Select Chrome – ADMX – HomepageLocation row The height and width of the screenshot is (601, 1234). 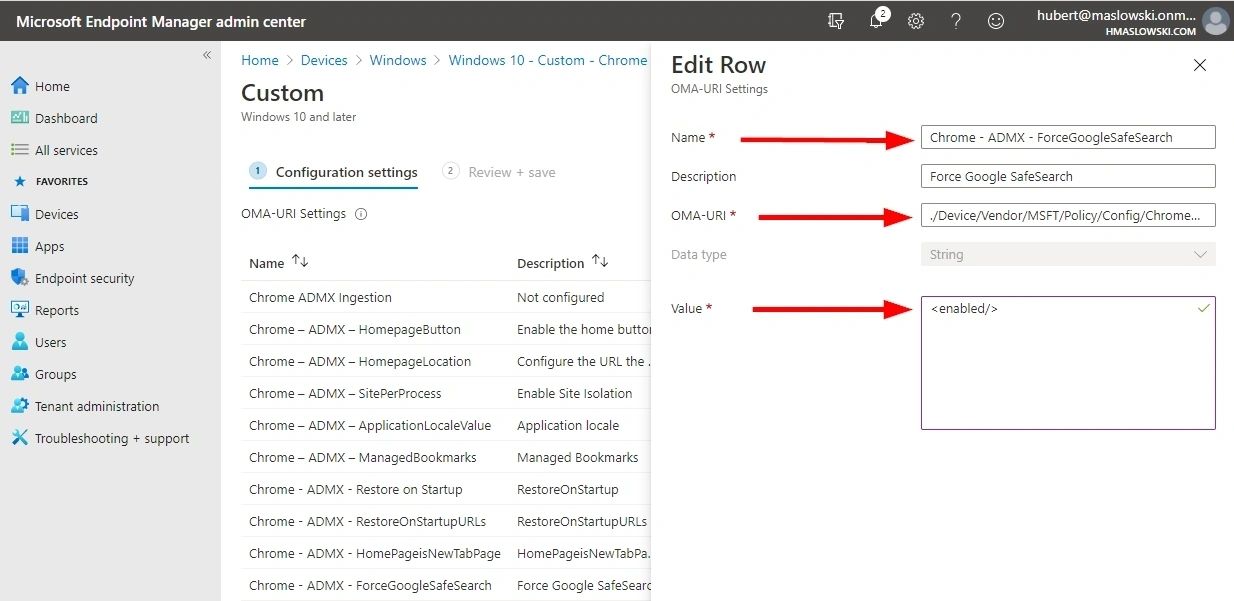445,361
